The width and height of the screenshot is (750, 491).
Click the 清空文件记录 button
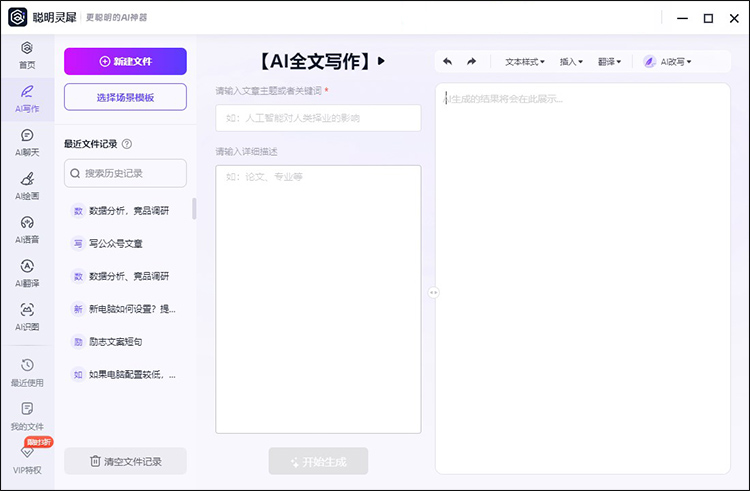pos(125,461)
